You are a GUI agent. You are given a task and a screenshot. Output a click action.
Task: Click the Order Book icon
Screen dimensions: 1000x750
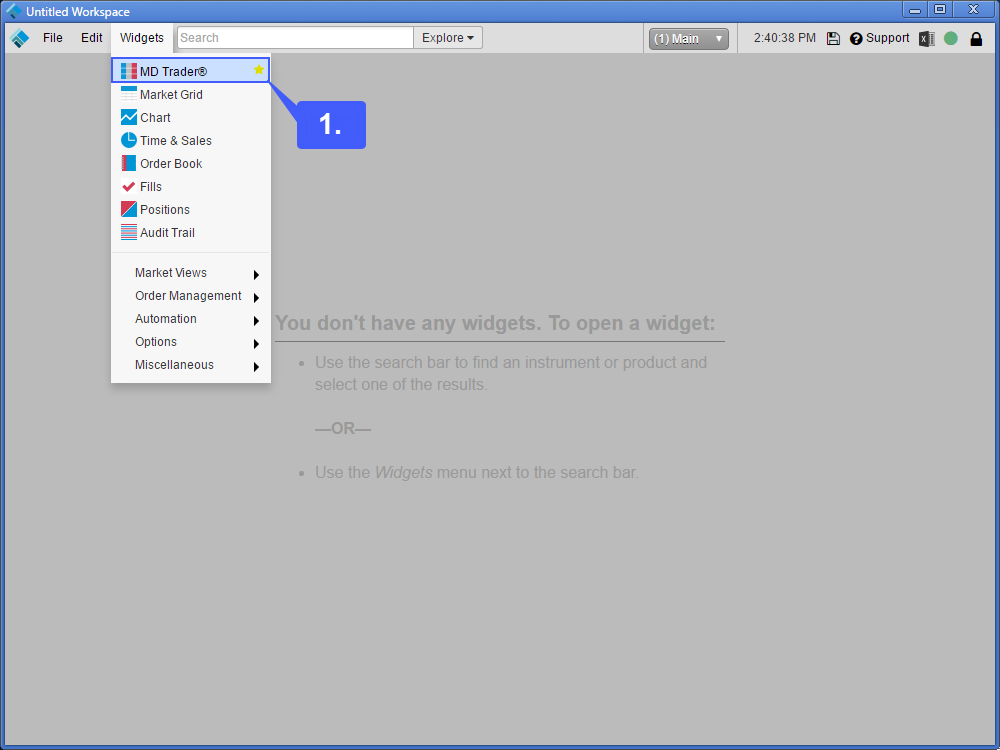pos(129,163)
